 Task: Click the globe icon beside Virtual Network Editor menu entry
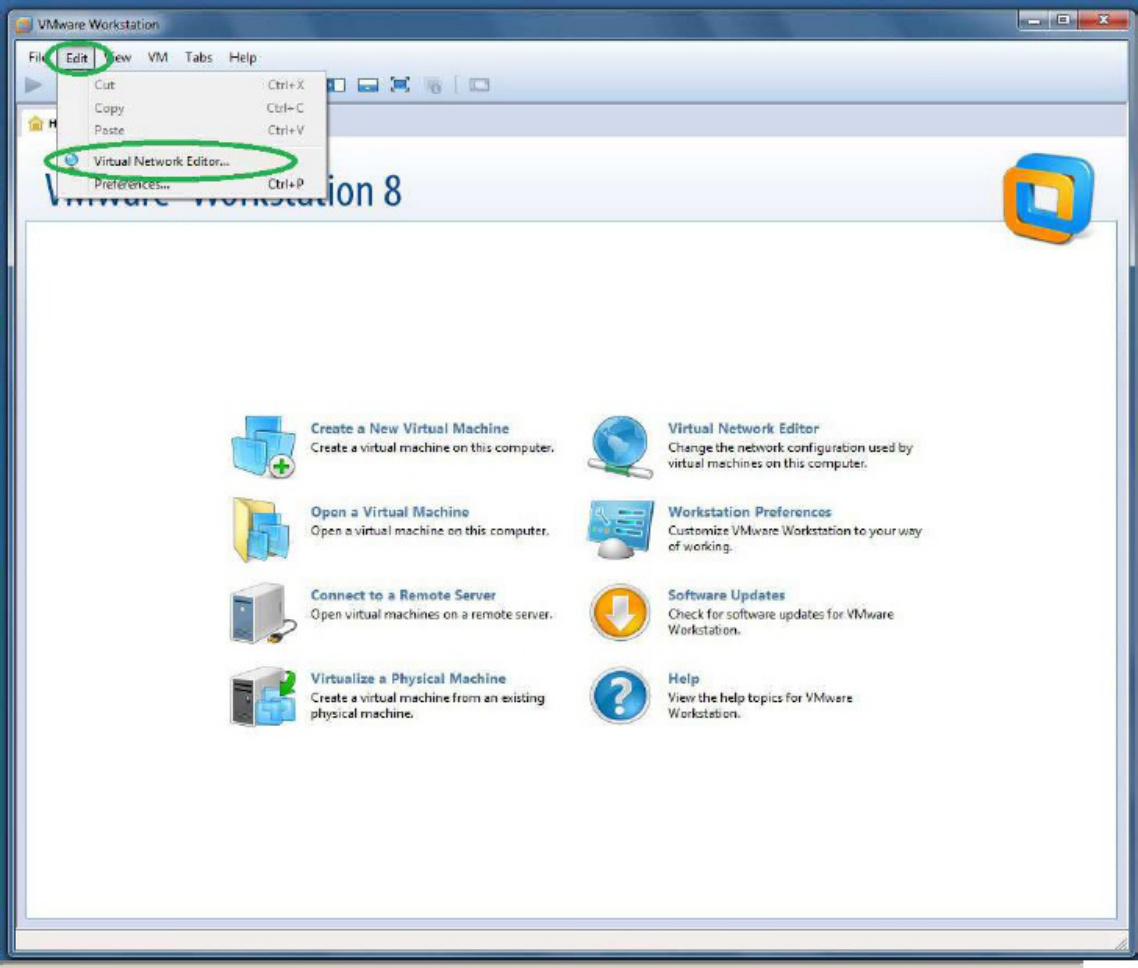tap(71, 160)
